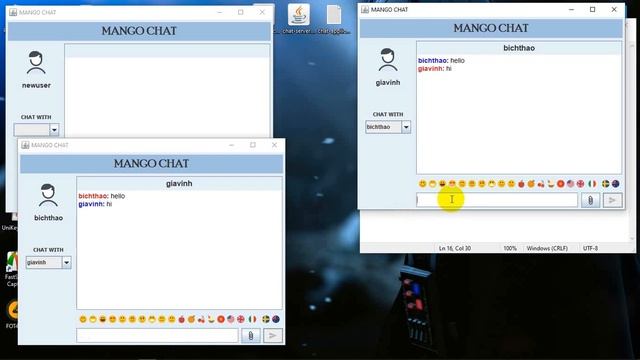This screenshot has height=360, width=640.
Task: Insert the banana emoji in giavinh's window
Action: 551,184
